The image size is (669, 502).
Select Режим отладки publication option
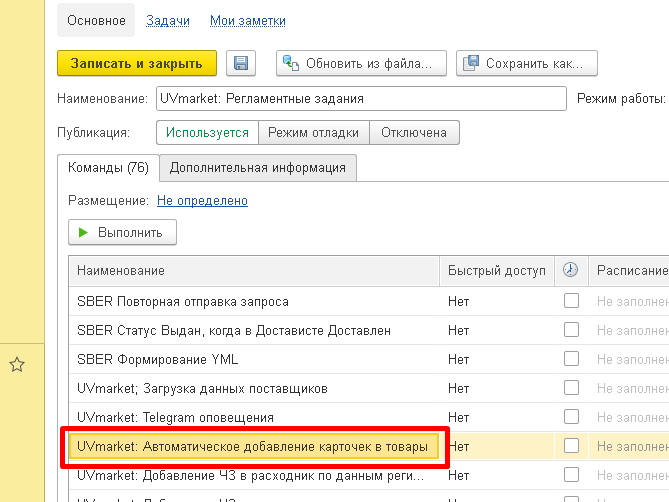[x=314, y=133]
